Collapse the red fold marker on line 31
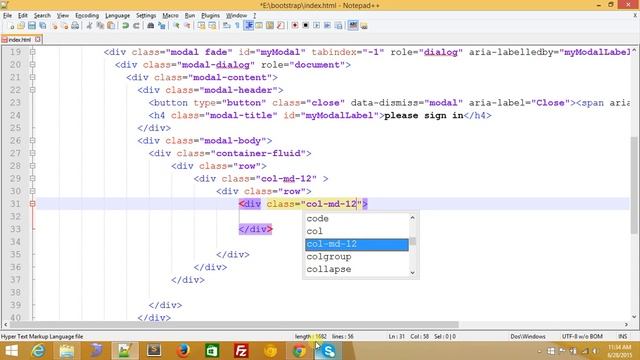 pyautogui.click(x=32, y=204)
